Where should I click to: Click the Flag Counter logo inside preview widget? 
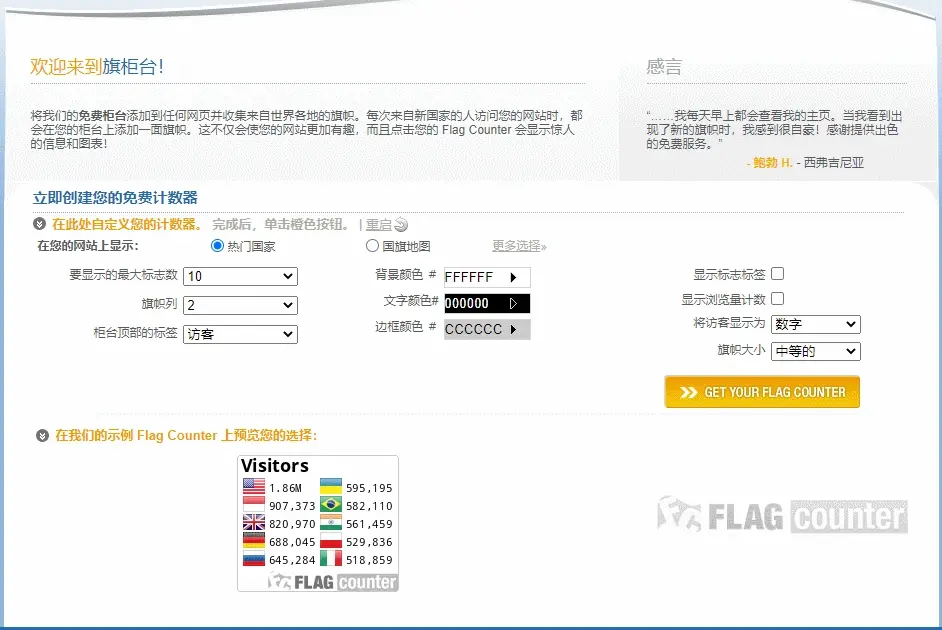tap(332, 581)
